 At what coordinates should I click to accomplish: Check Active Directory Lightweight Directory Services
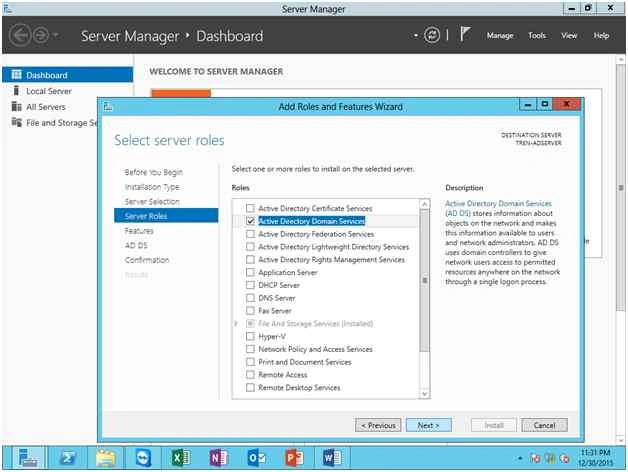[250, 247]
